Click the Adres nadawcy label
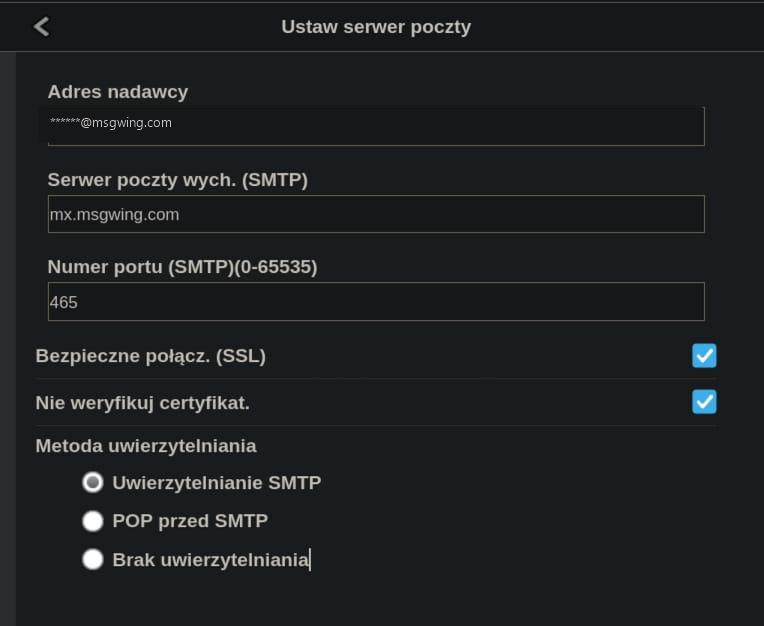The image size is (764, 626). [118, 92]
